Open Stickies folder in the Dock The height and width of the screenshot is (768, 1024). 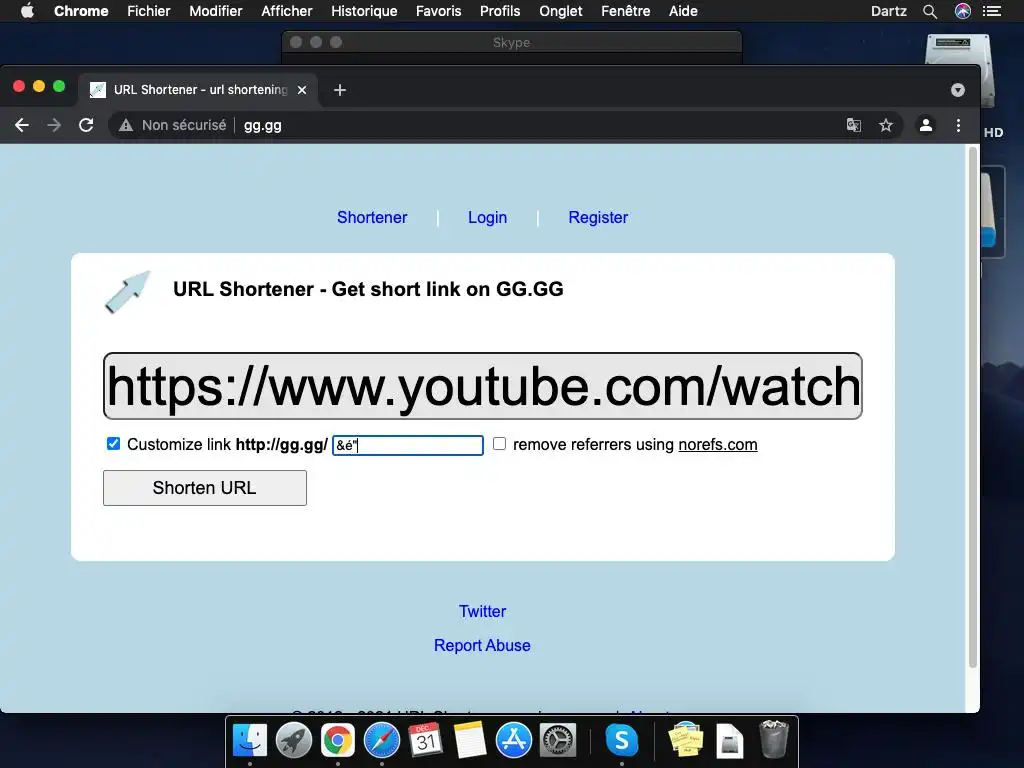(x=686, y=740)
